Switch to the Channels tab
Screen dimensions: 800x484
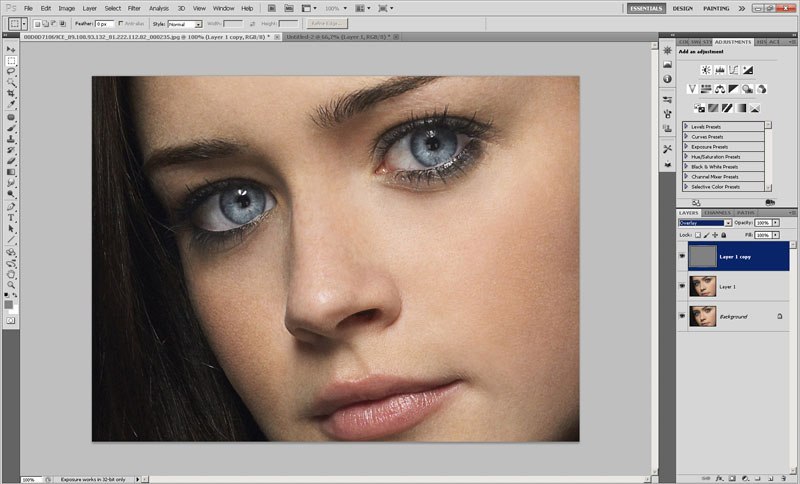[x=717, y=212]
